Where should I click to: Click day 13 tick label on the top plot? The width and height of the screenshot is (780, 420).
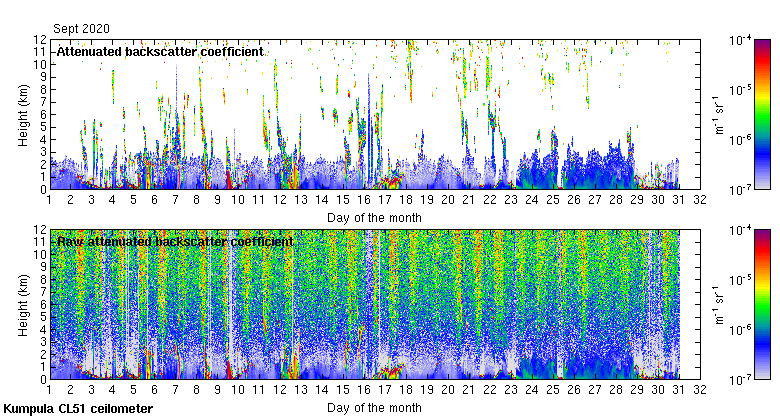pos(301,200)
